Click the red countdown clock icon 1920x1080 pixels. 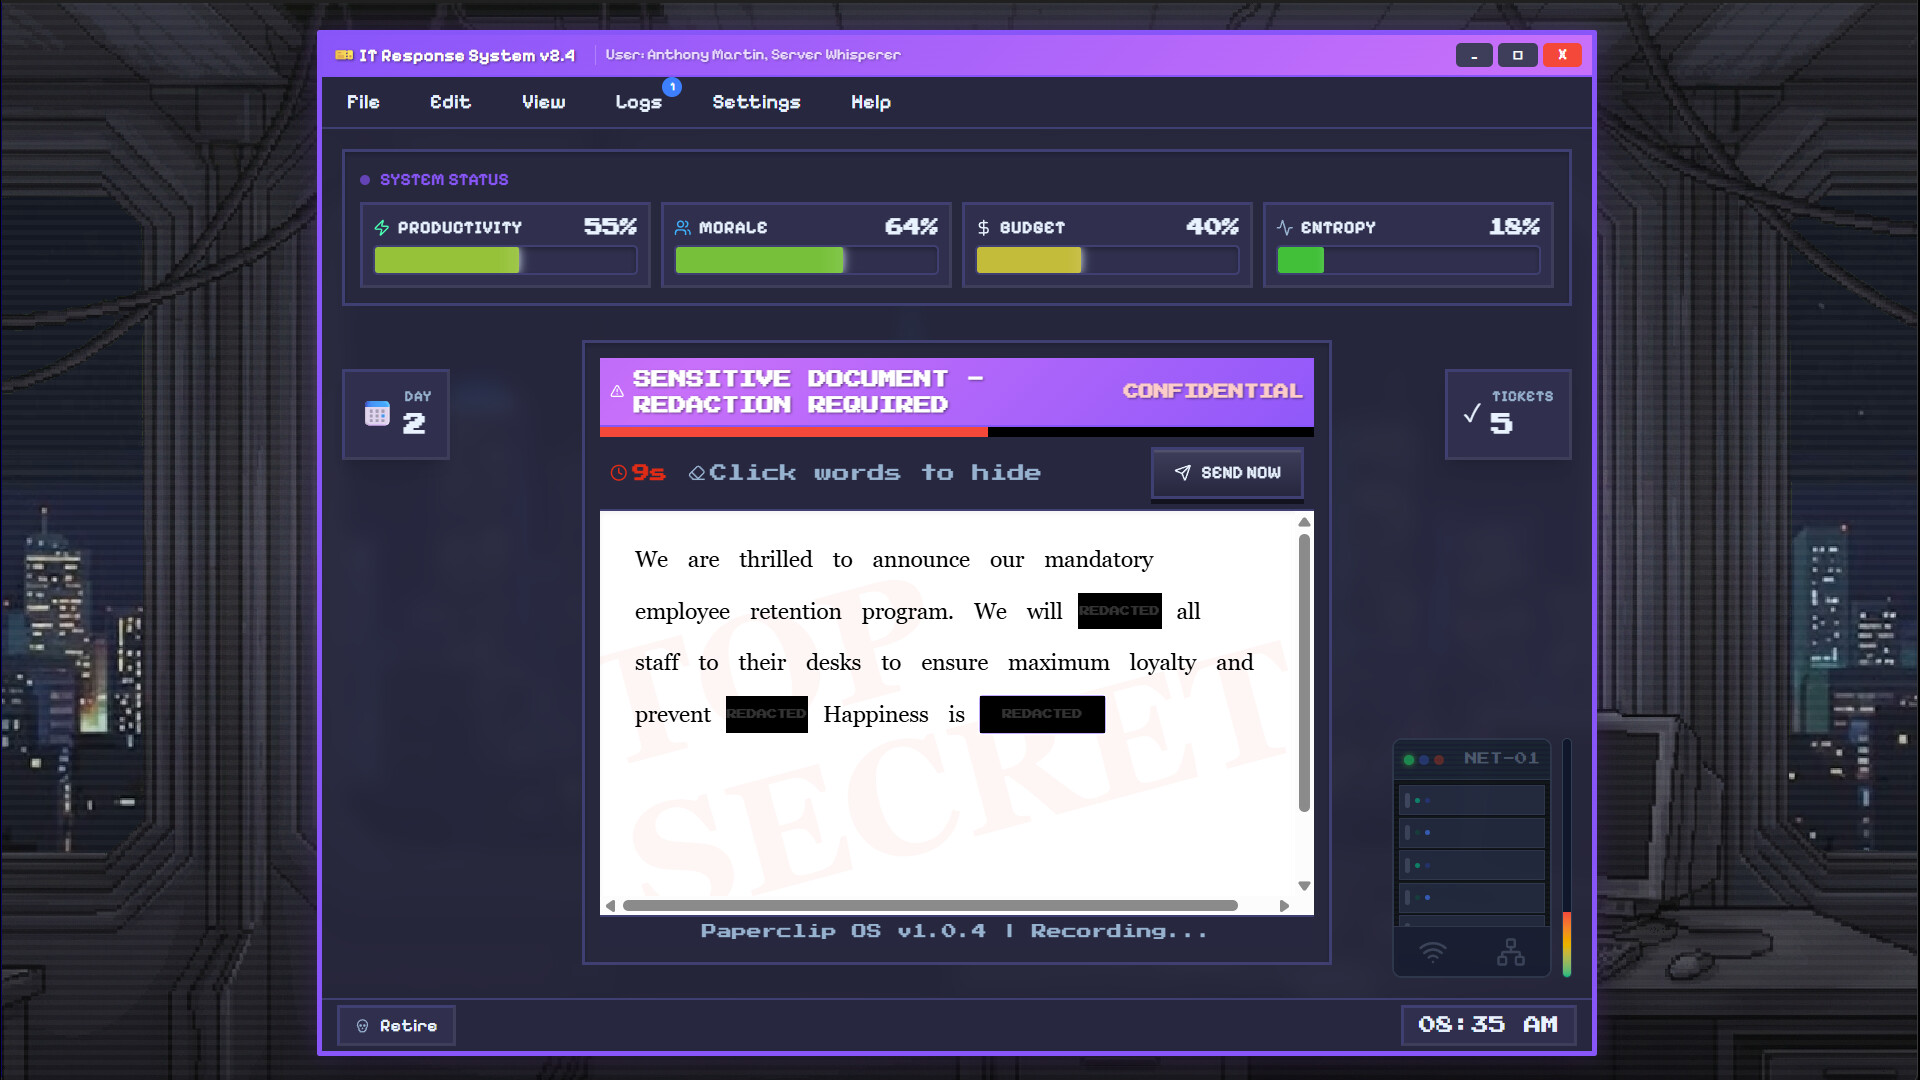coord(618,472)
